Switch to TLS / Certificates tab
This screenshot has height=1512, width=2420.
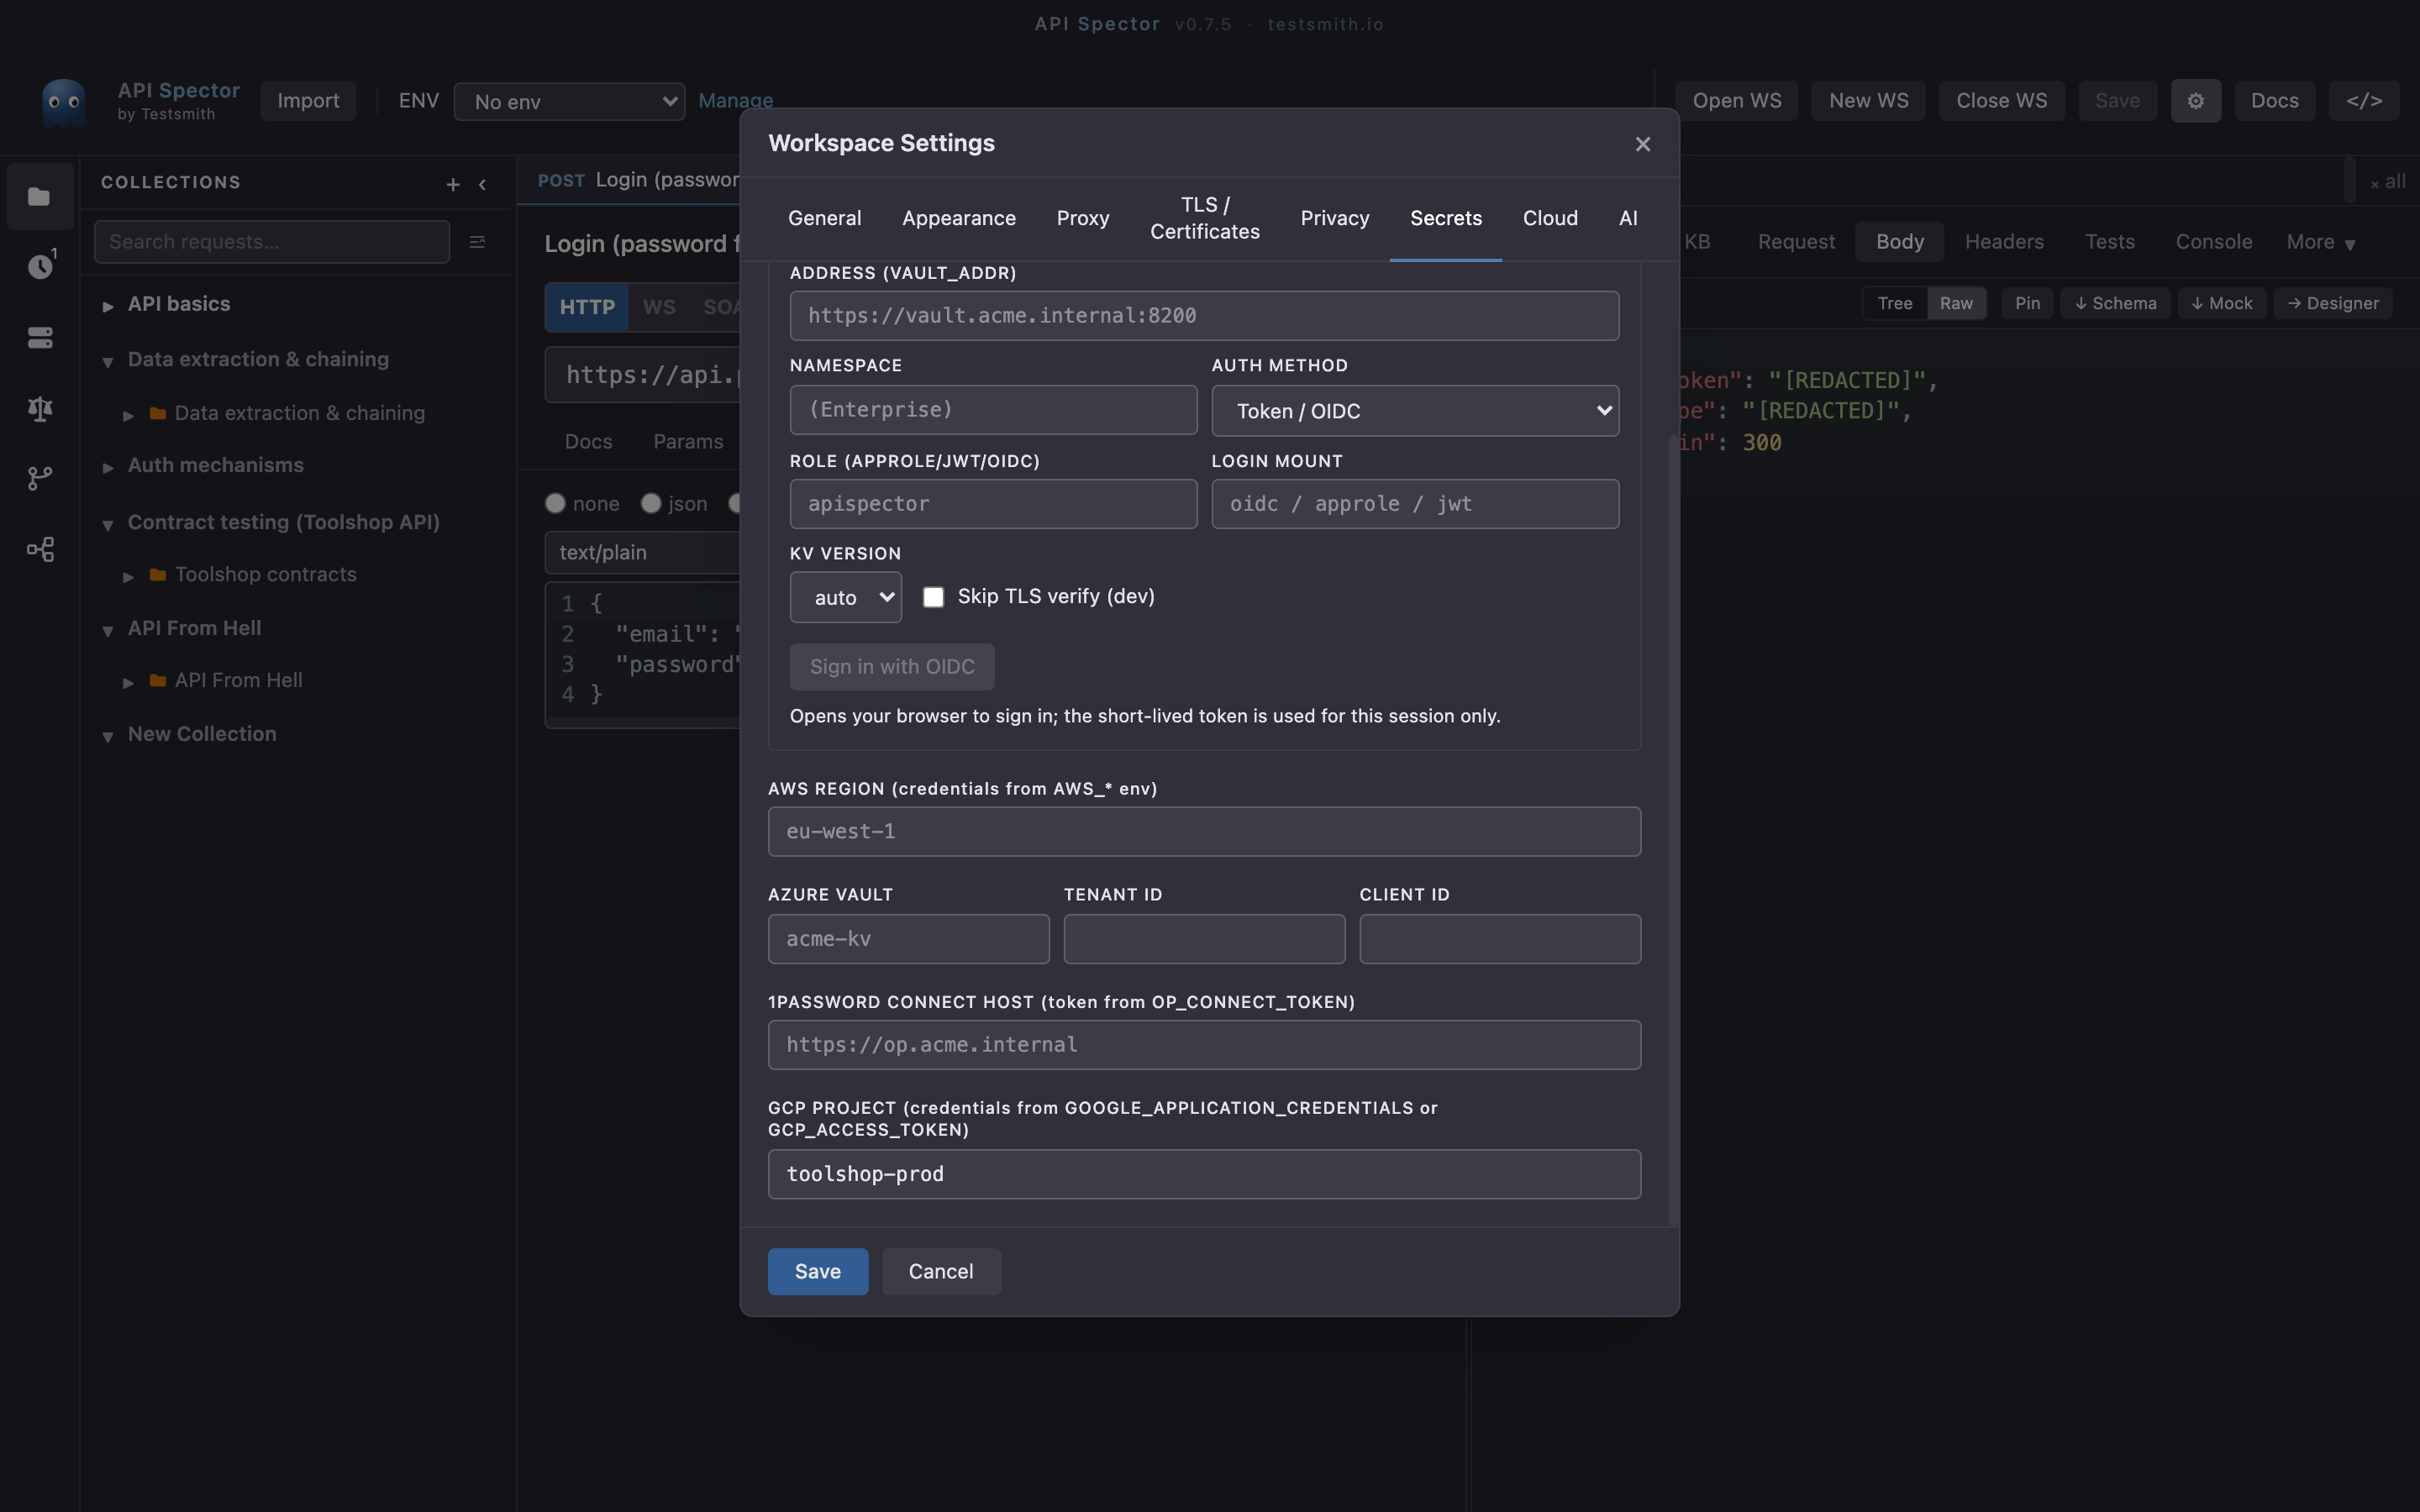1205,218
